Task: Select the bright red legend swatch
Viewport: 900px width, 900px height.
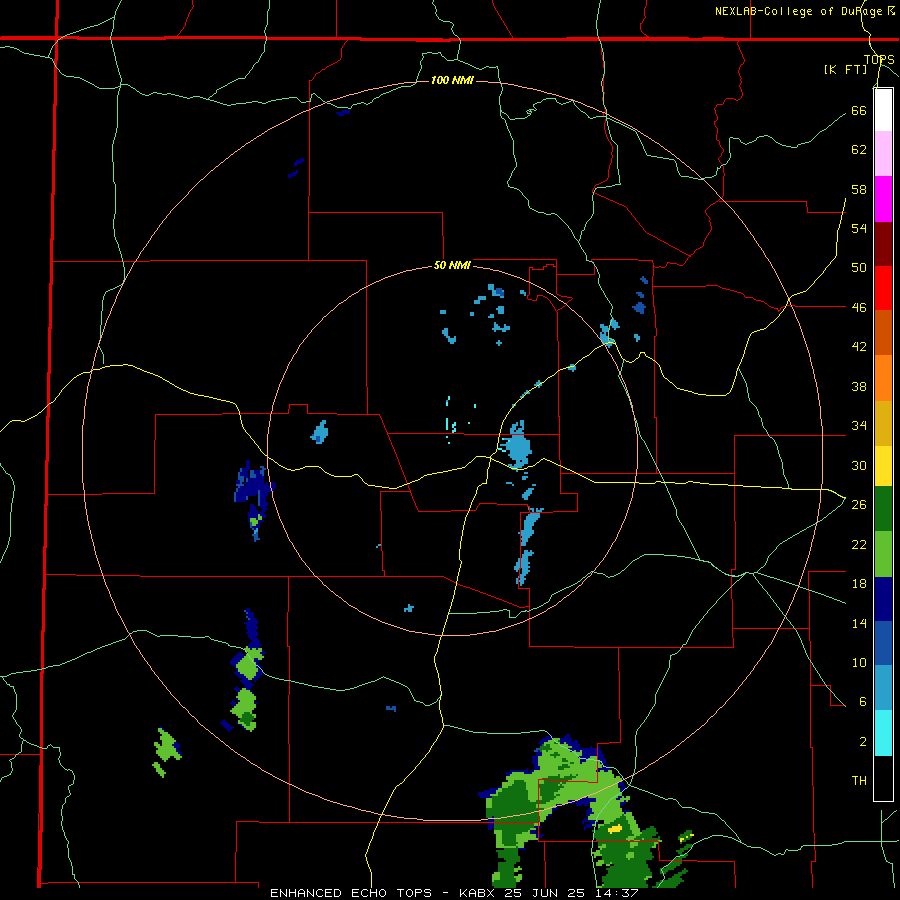Action: click(x=883, y=288)
